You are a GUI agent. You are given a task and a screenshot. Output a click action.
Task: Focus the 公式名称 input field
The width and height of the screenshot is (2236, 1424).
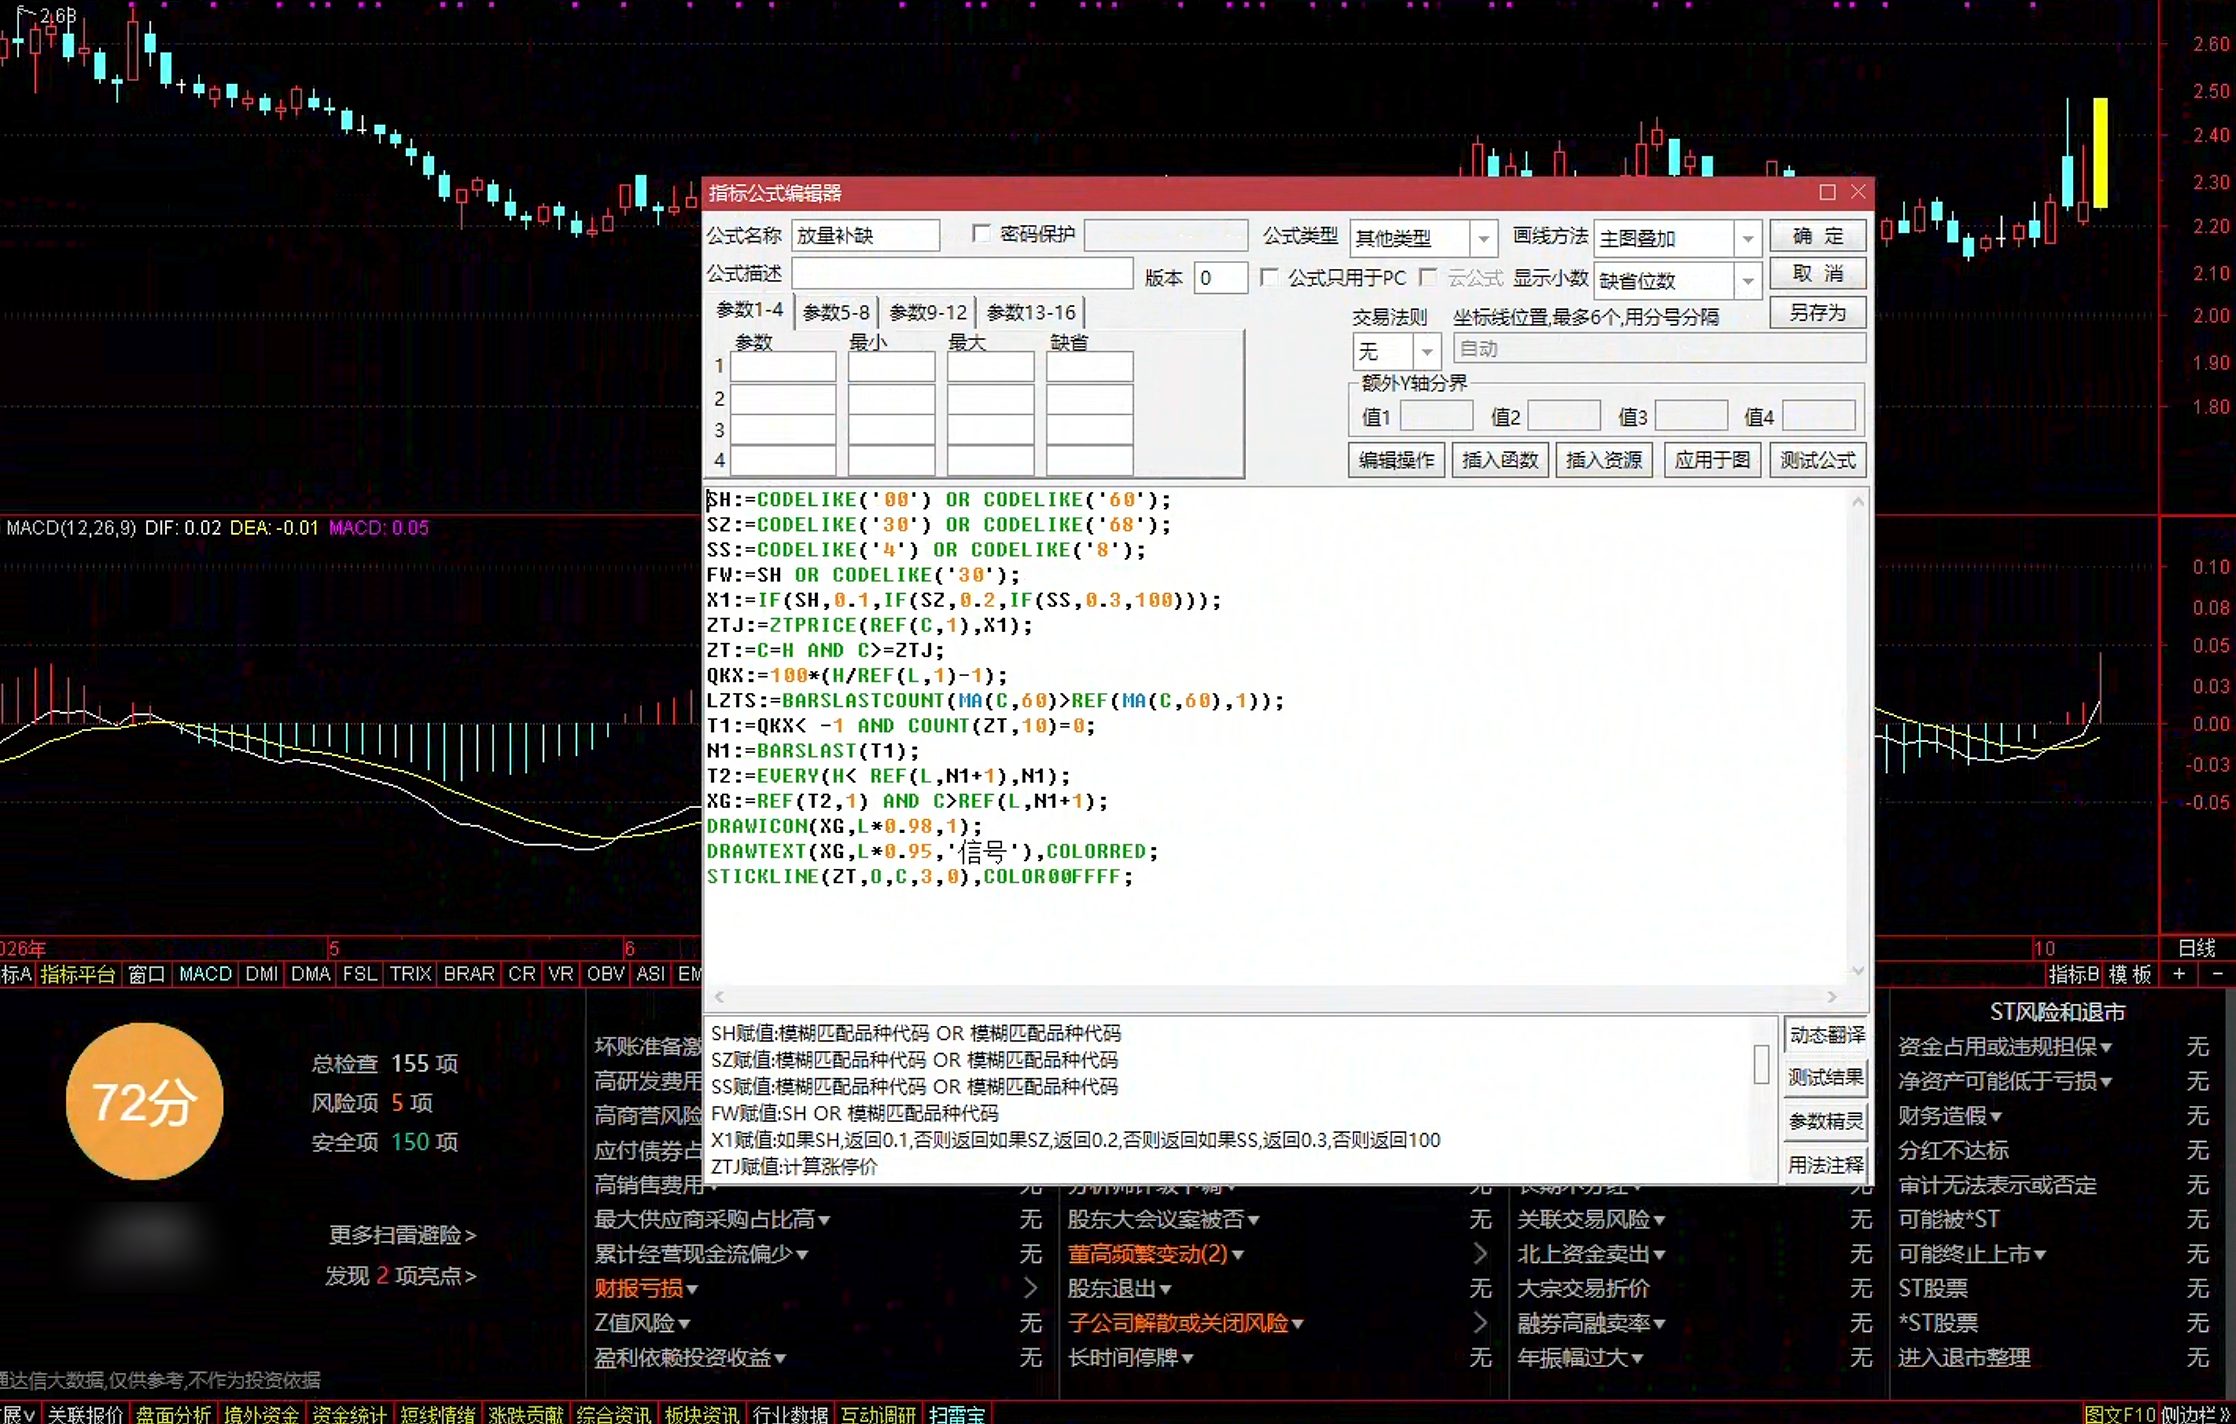tap(865, 235)
